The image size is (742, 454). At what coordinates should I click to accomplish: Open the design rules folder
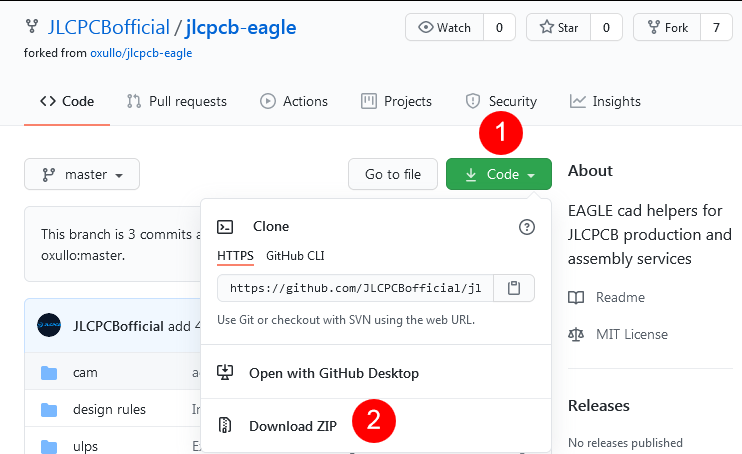109,409
